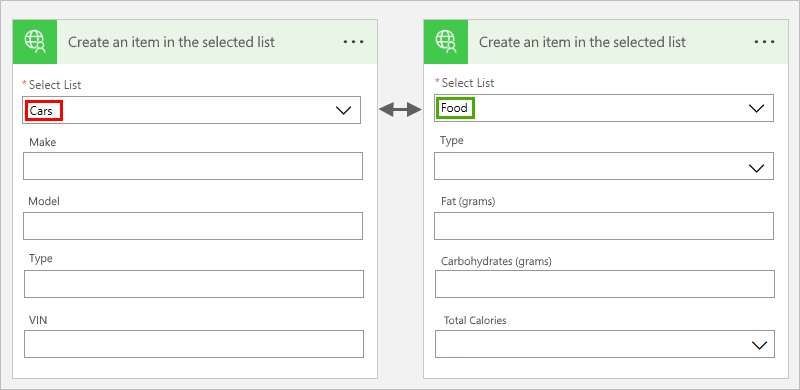Screen dimensions: 800x390
Task: Click the Cars card title header
Action: (x=171, y=42)
